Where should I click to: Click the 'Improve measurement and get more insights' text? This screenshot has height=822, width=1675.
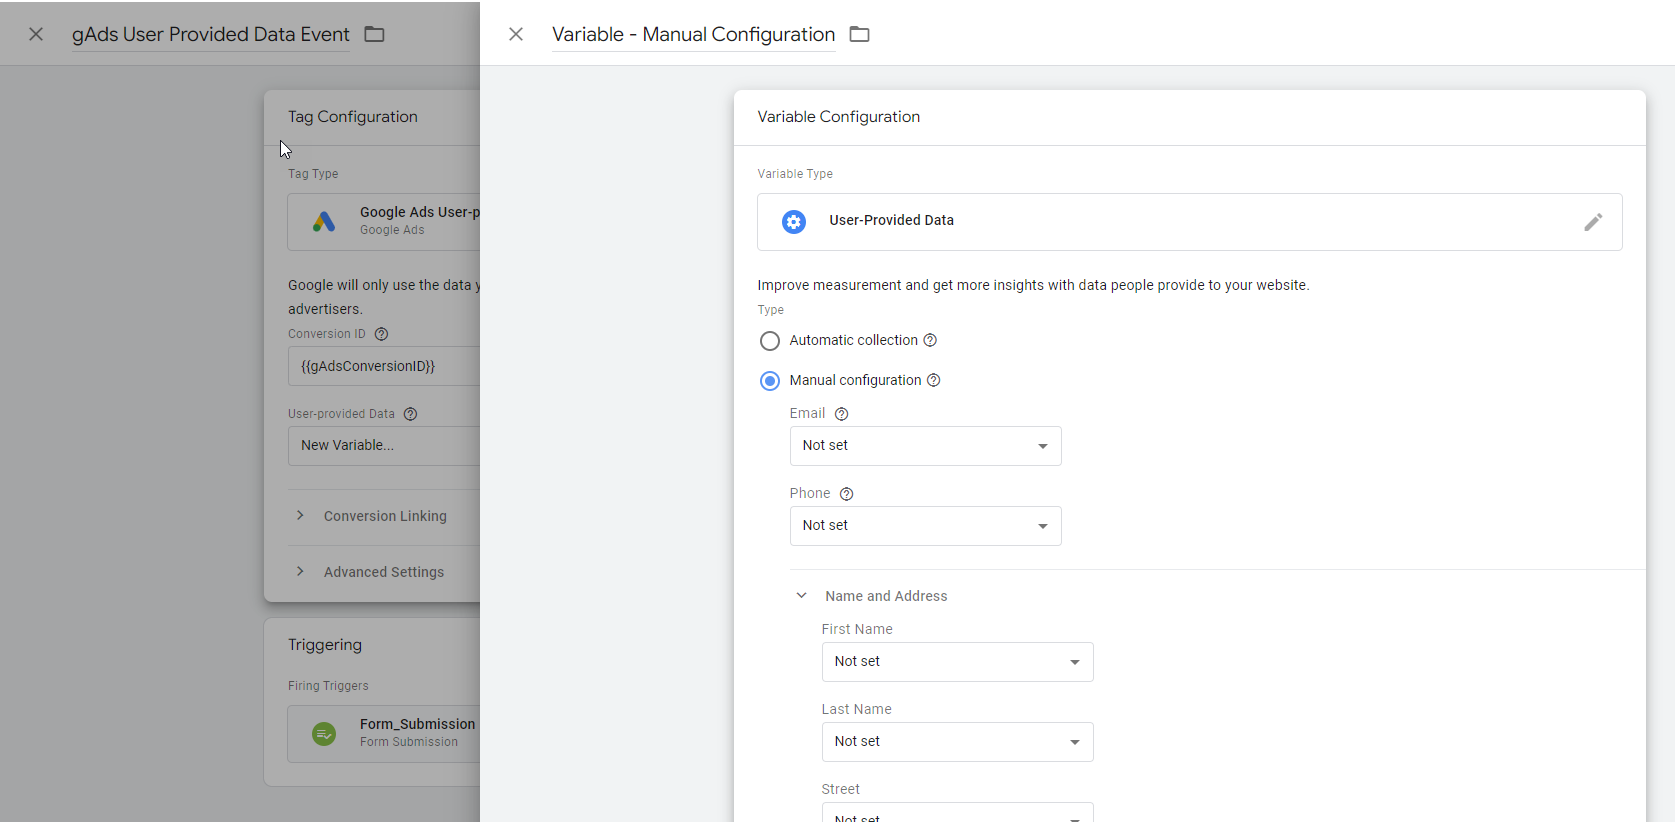click(x=1033, y=285)
